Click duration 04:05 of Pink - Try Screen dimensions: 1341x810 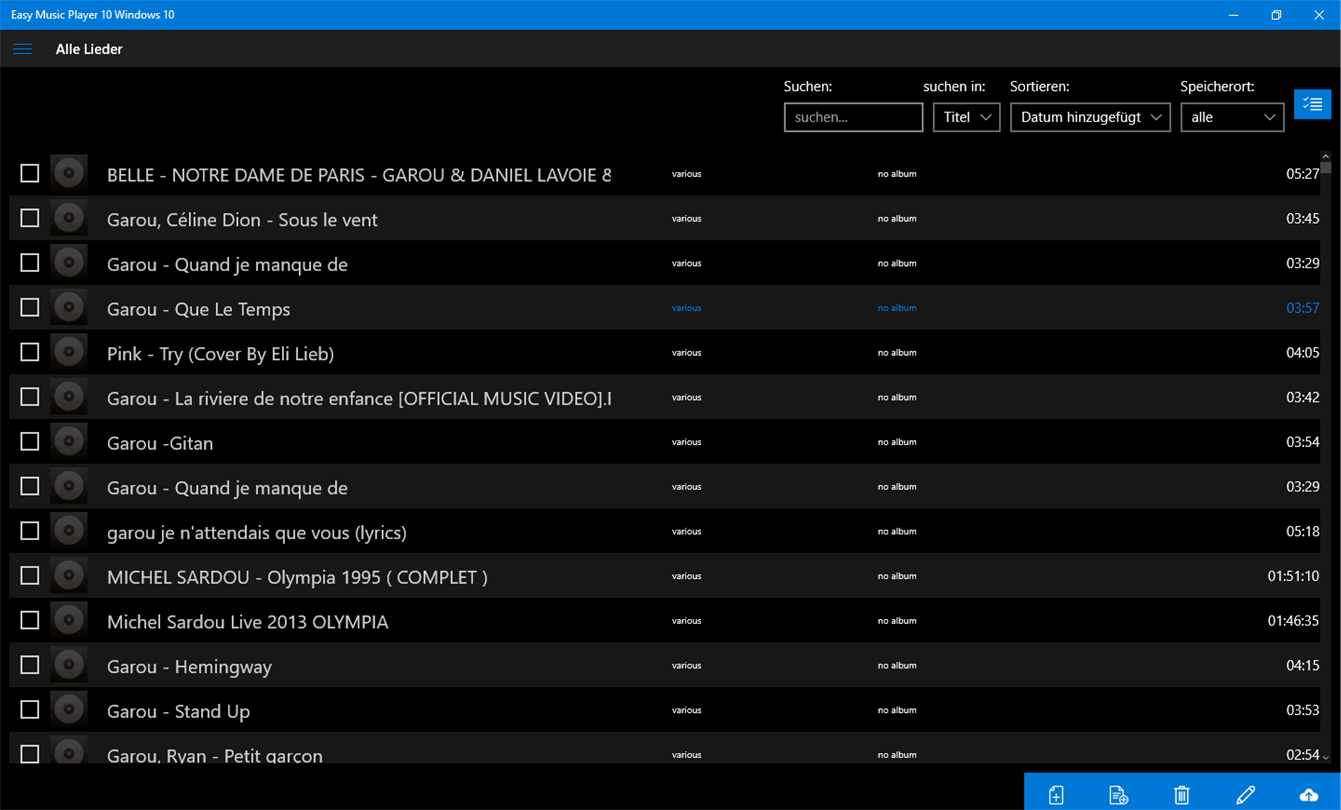coord(1302,353)
